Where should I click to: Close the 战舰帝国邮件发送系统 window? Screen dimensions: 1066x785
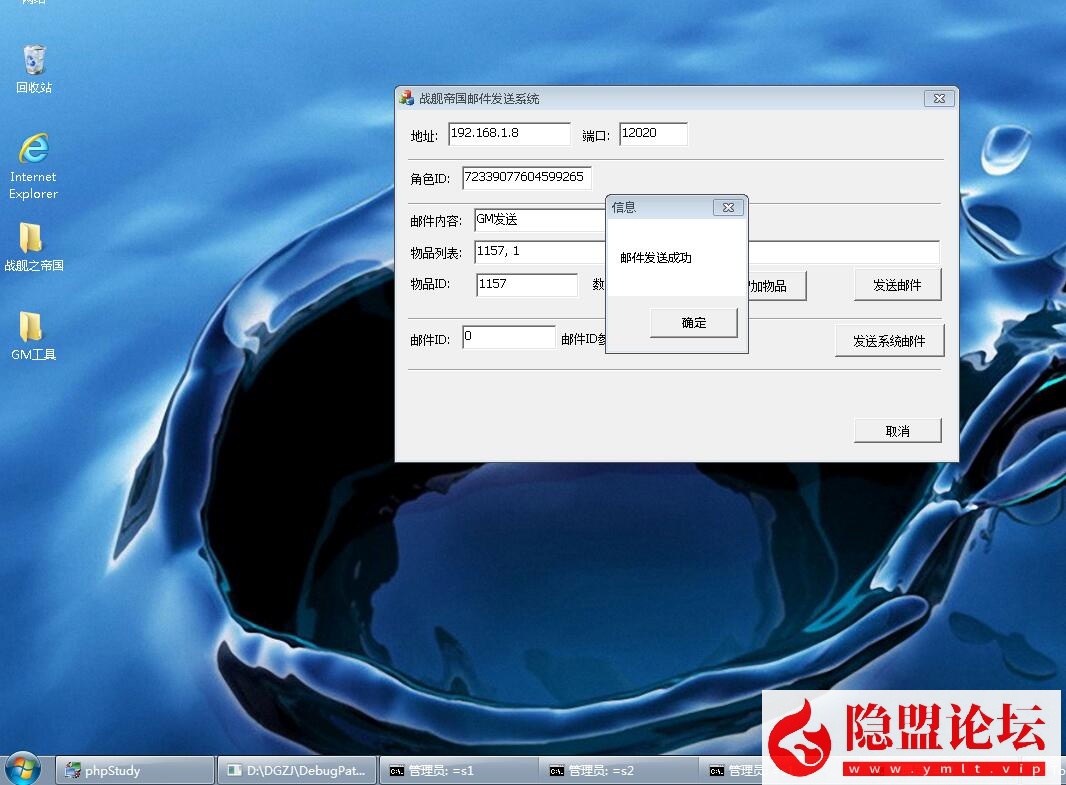point(939,99)
